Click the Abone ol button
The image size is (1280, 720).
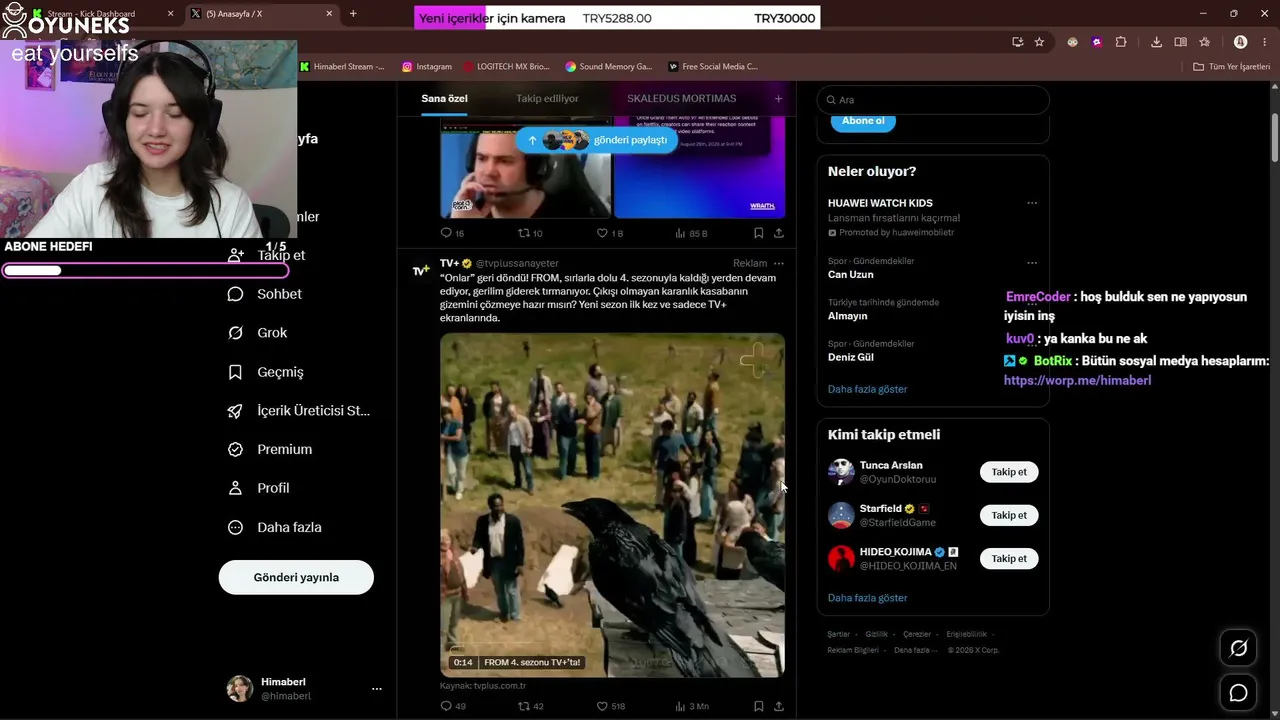pos(863,121)
